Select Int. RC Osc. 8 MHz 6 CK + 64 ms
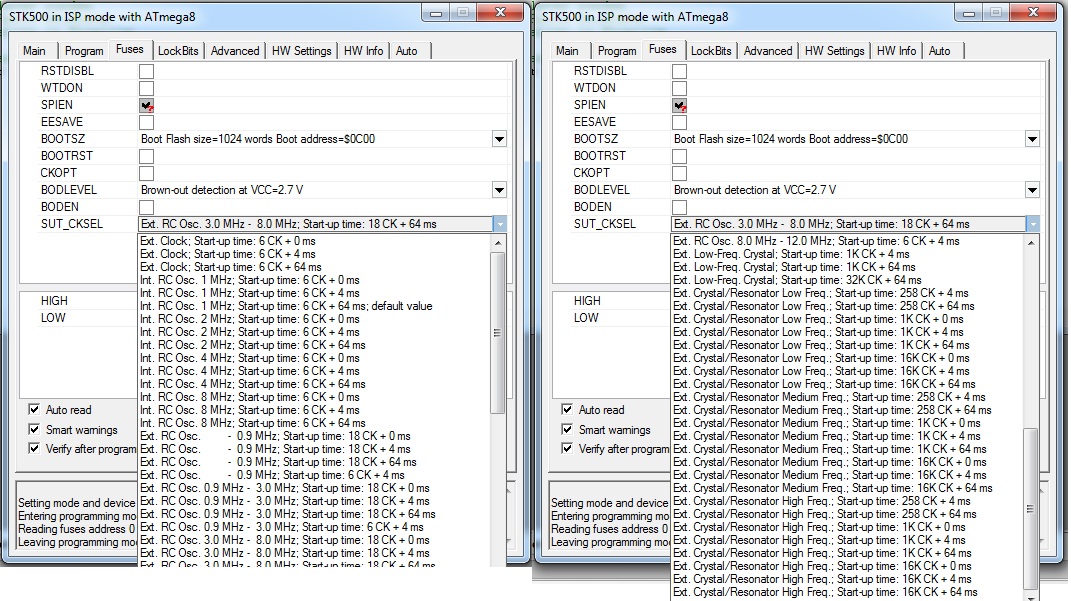 coord(253,423)
